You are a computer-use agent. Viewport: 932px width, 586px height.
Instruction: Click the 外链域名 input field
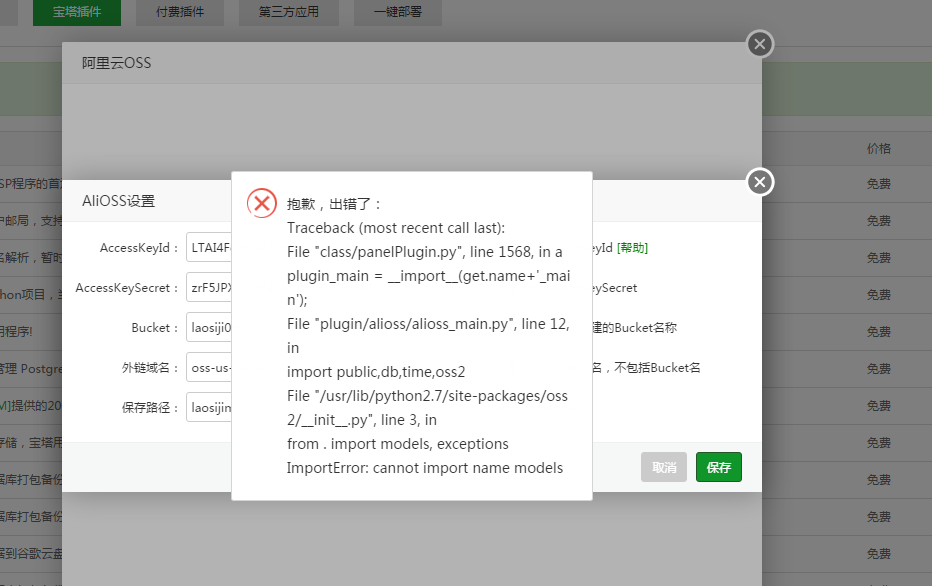(209, 367)
